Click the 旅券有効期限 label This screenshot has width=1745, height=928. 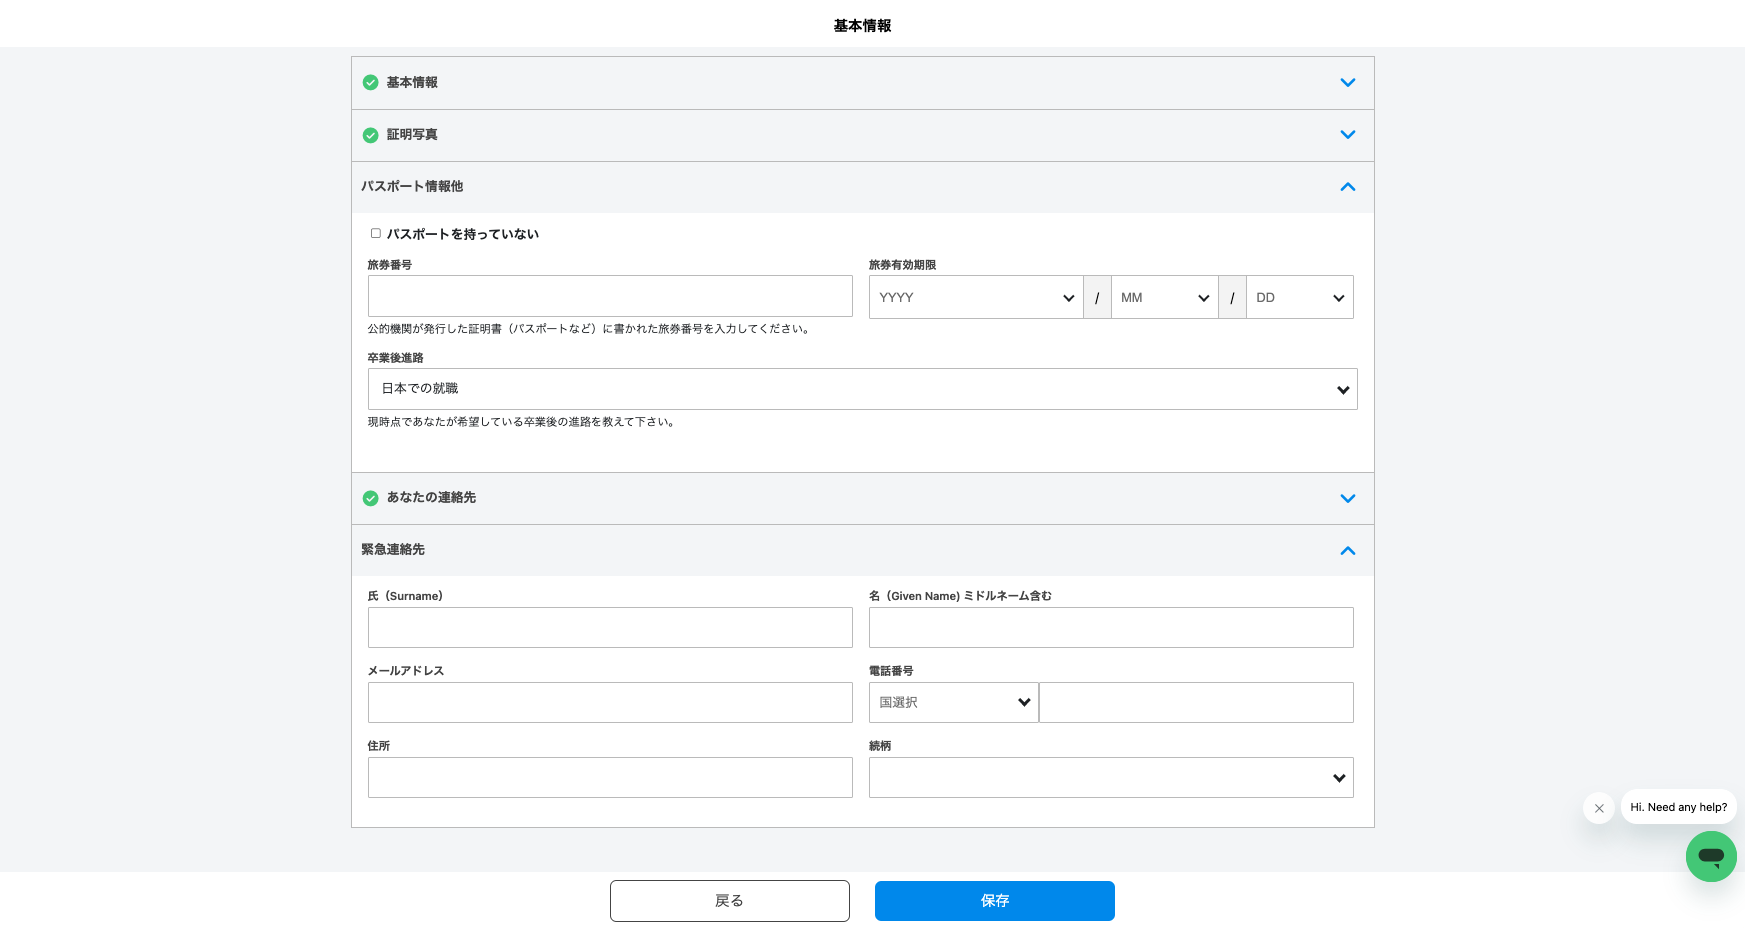(x=902, y=265)
